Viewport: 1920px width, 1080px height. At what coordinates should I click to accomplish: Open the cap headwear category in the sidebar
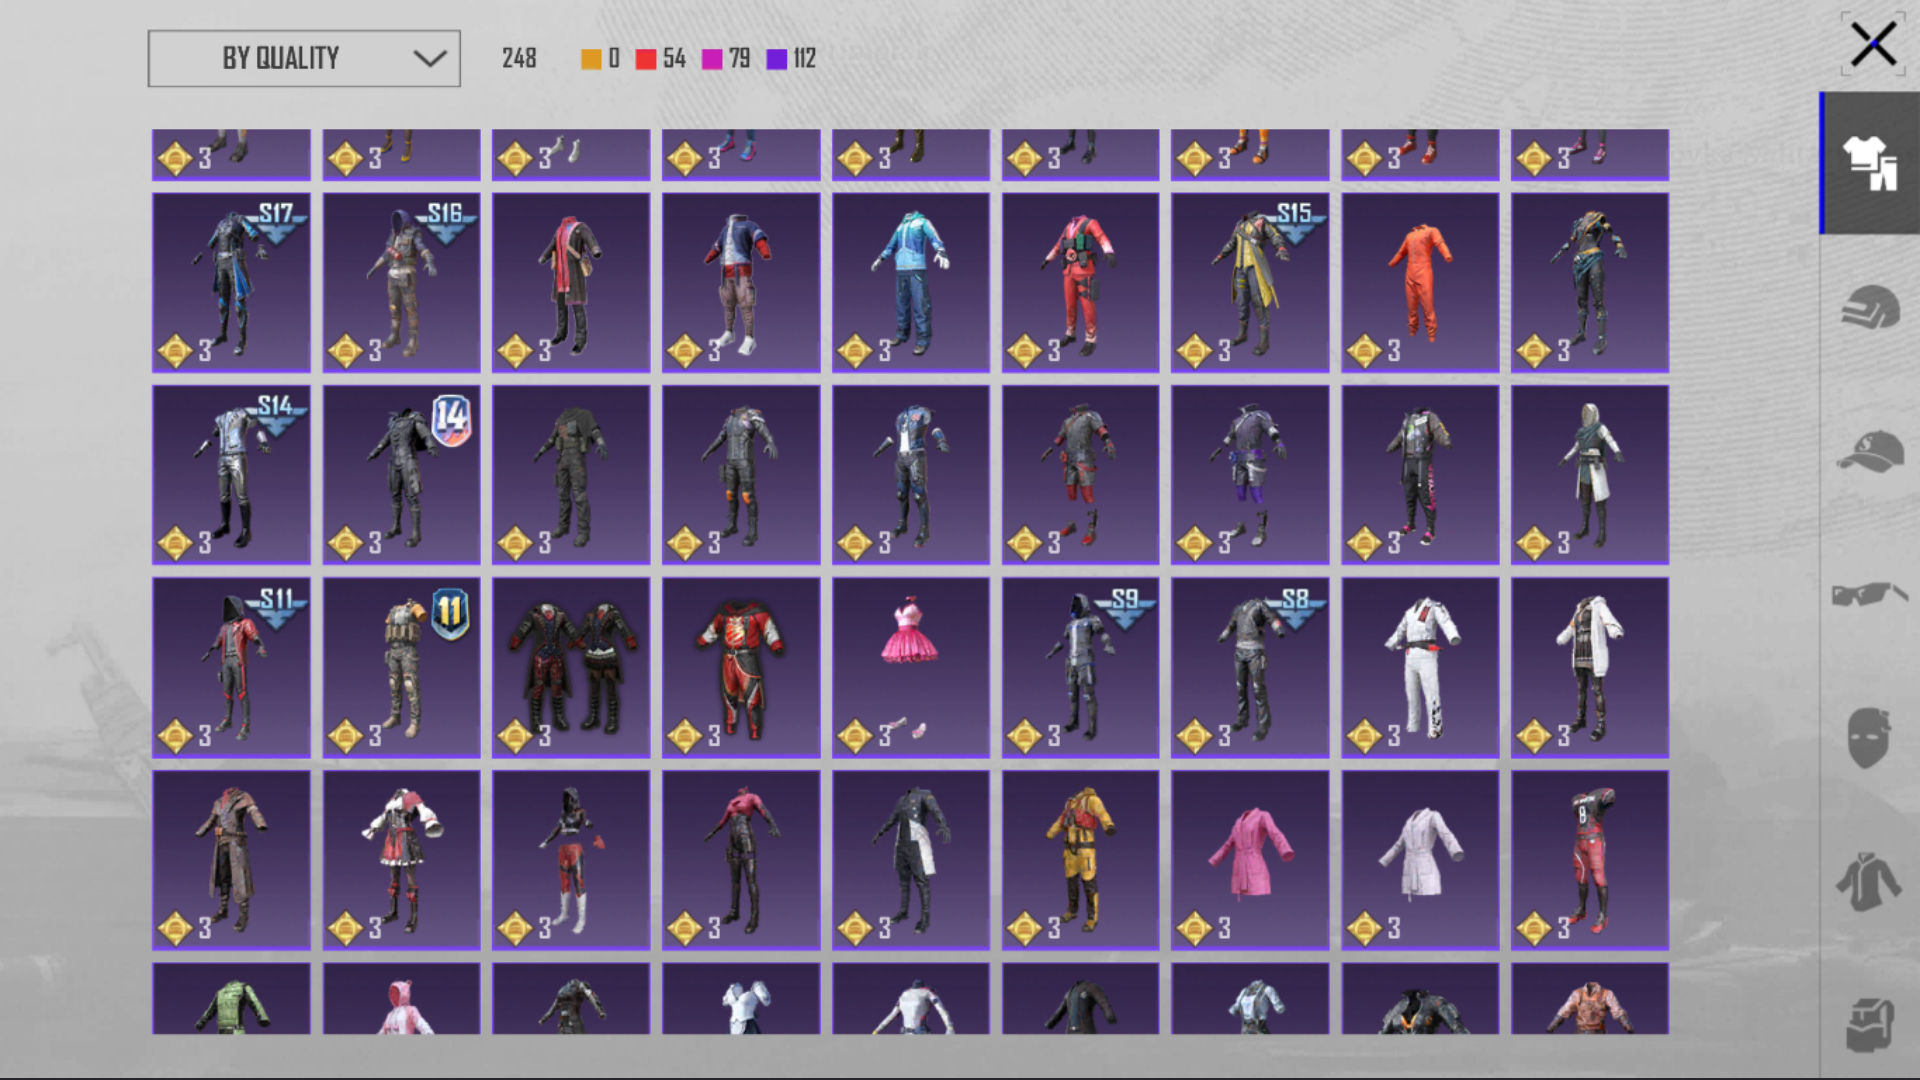[x=1869, y=451]
